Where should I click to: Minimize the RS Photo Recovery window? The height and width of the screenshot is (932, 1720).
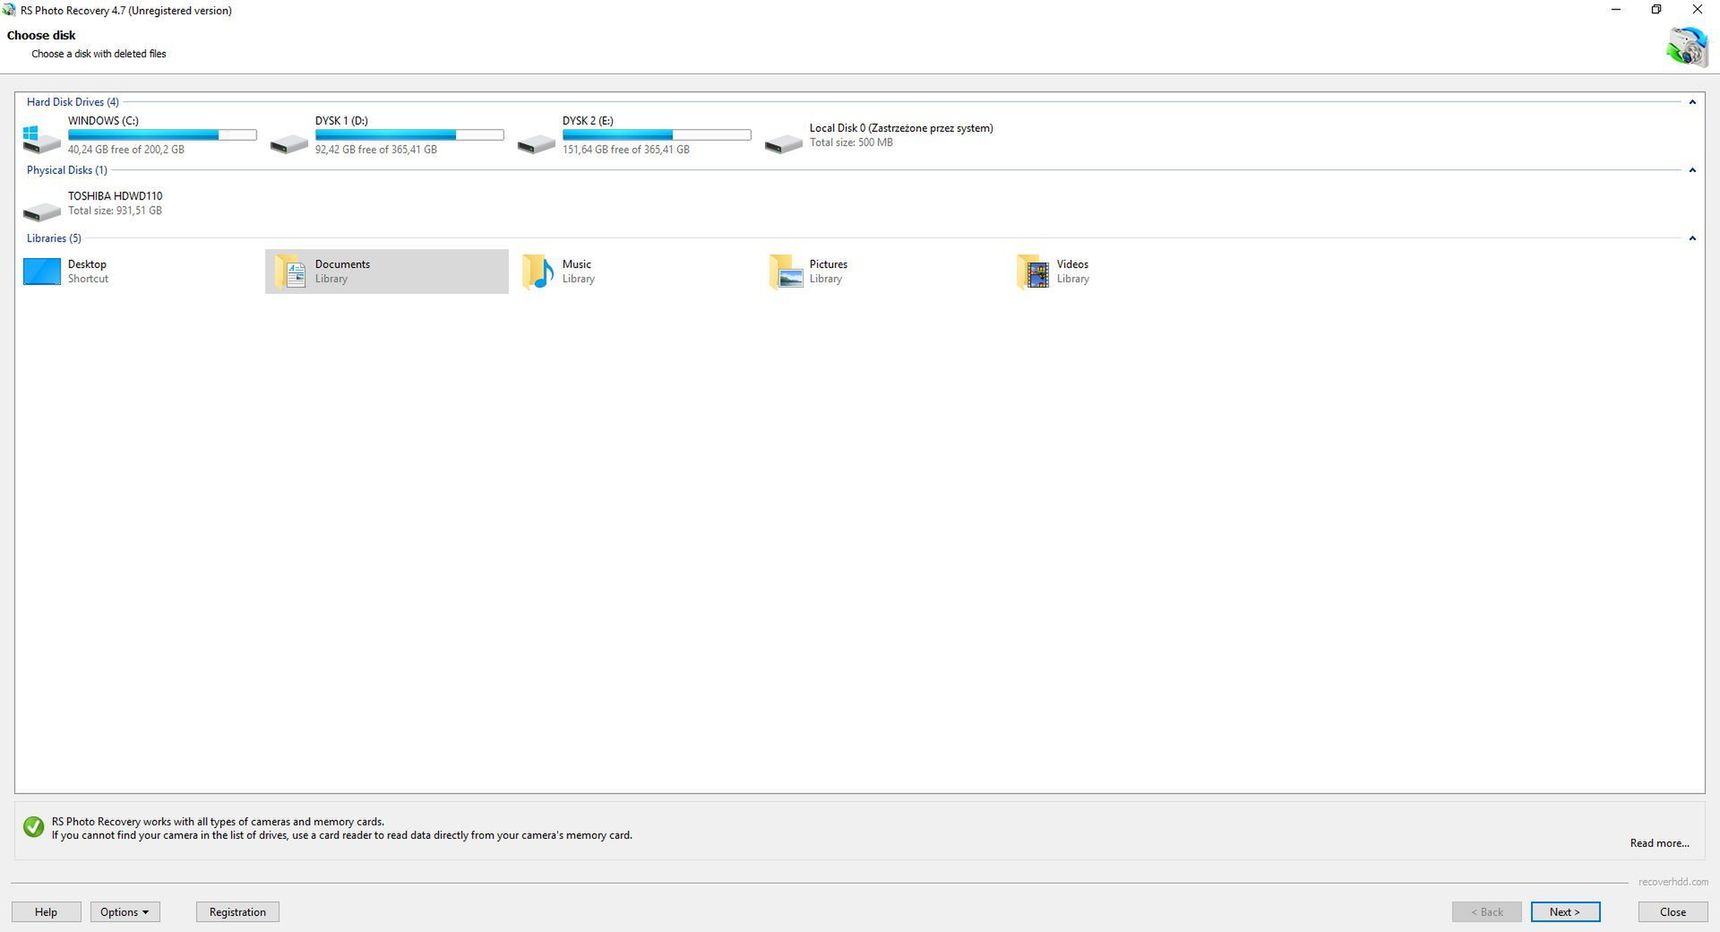click(1616, 9)
